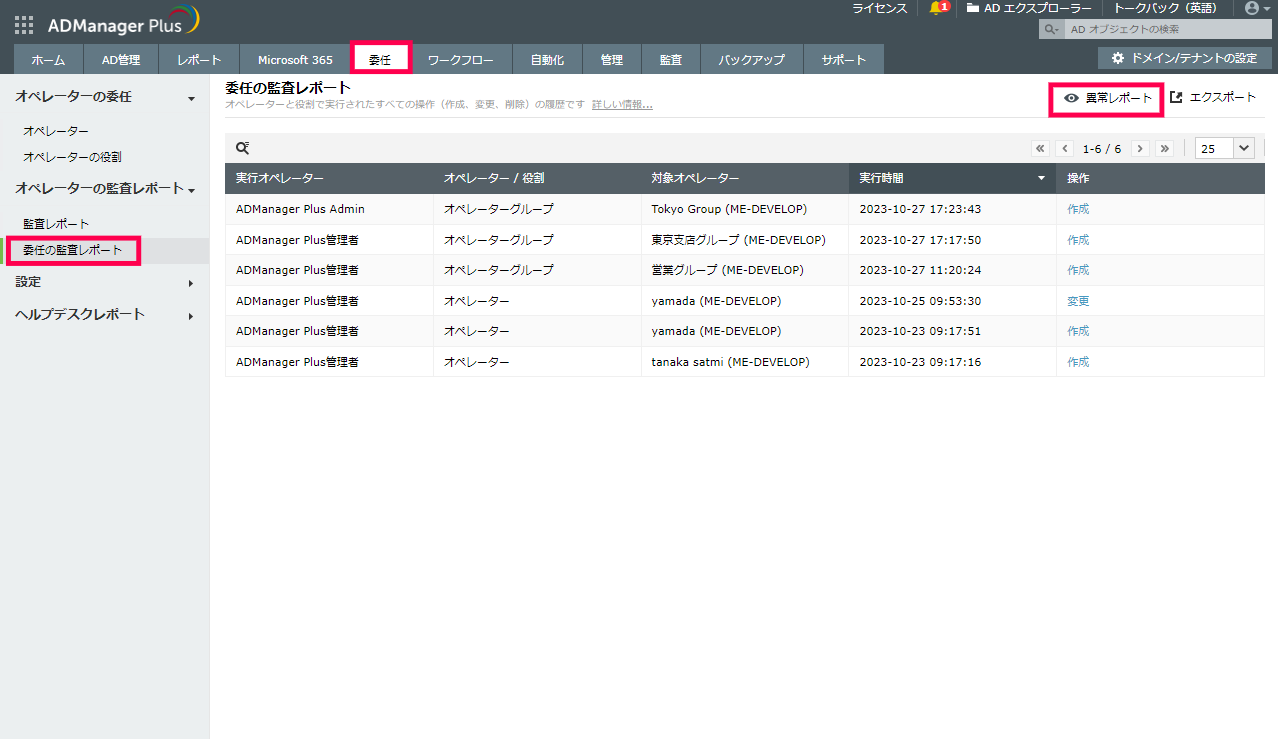
Task: Open 作成 link in Tokyo Group row
Action: click(1078, 209)
